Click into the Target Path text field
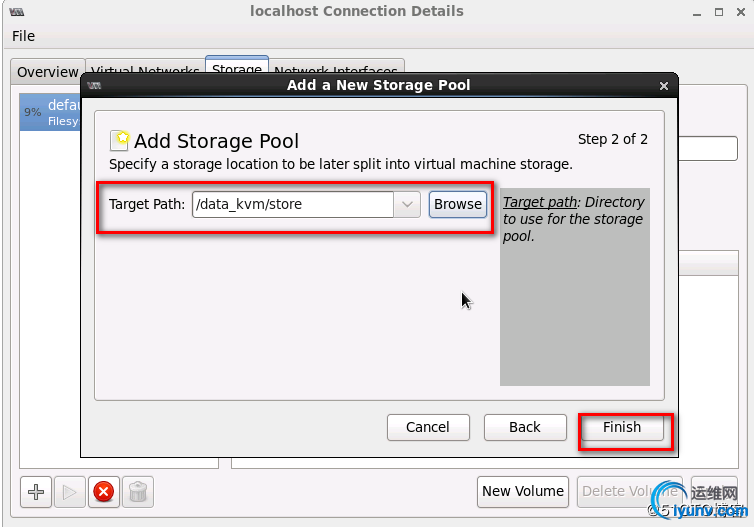This screenshot has height=527, width=754. click(293, 204)
